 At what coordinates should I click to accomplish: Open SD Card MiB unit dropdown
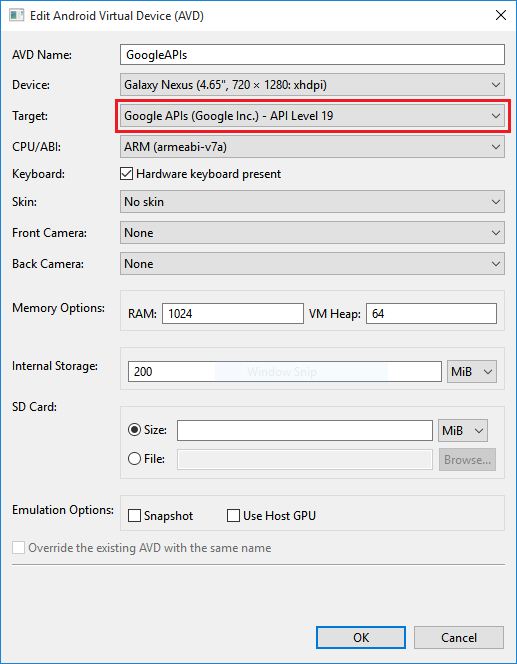[x=463, y=431]
